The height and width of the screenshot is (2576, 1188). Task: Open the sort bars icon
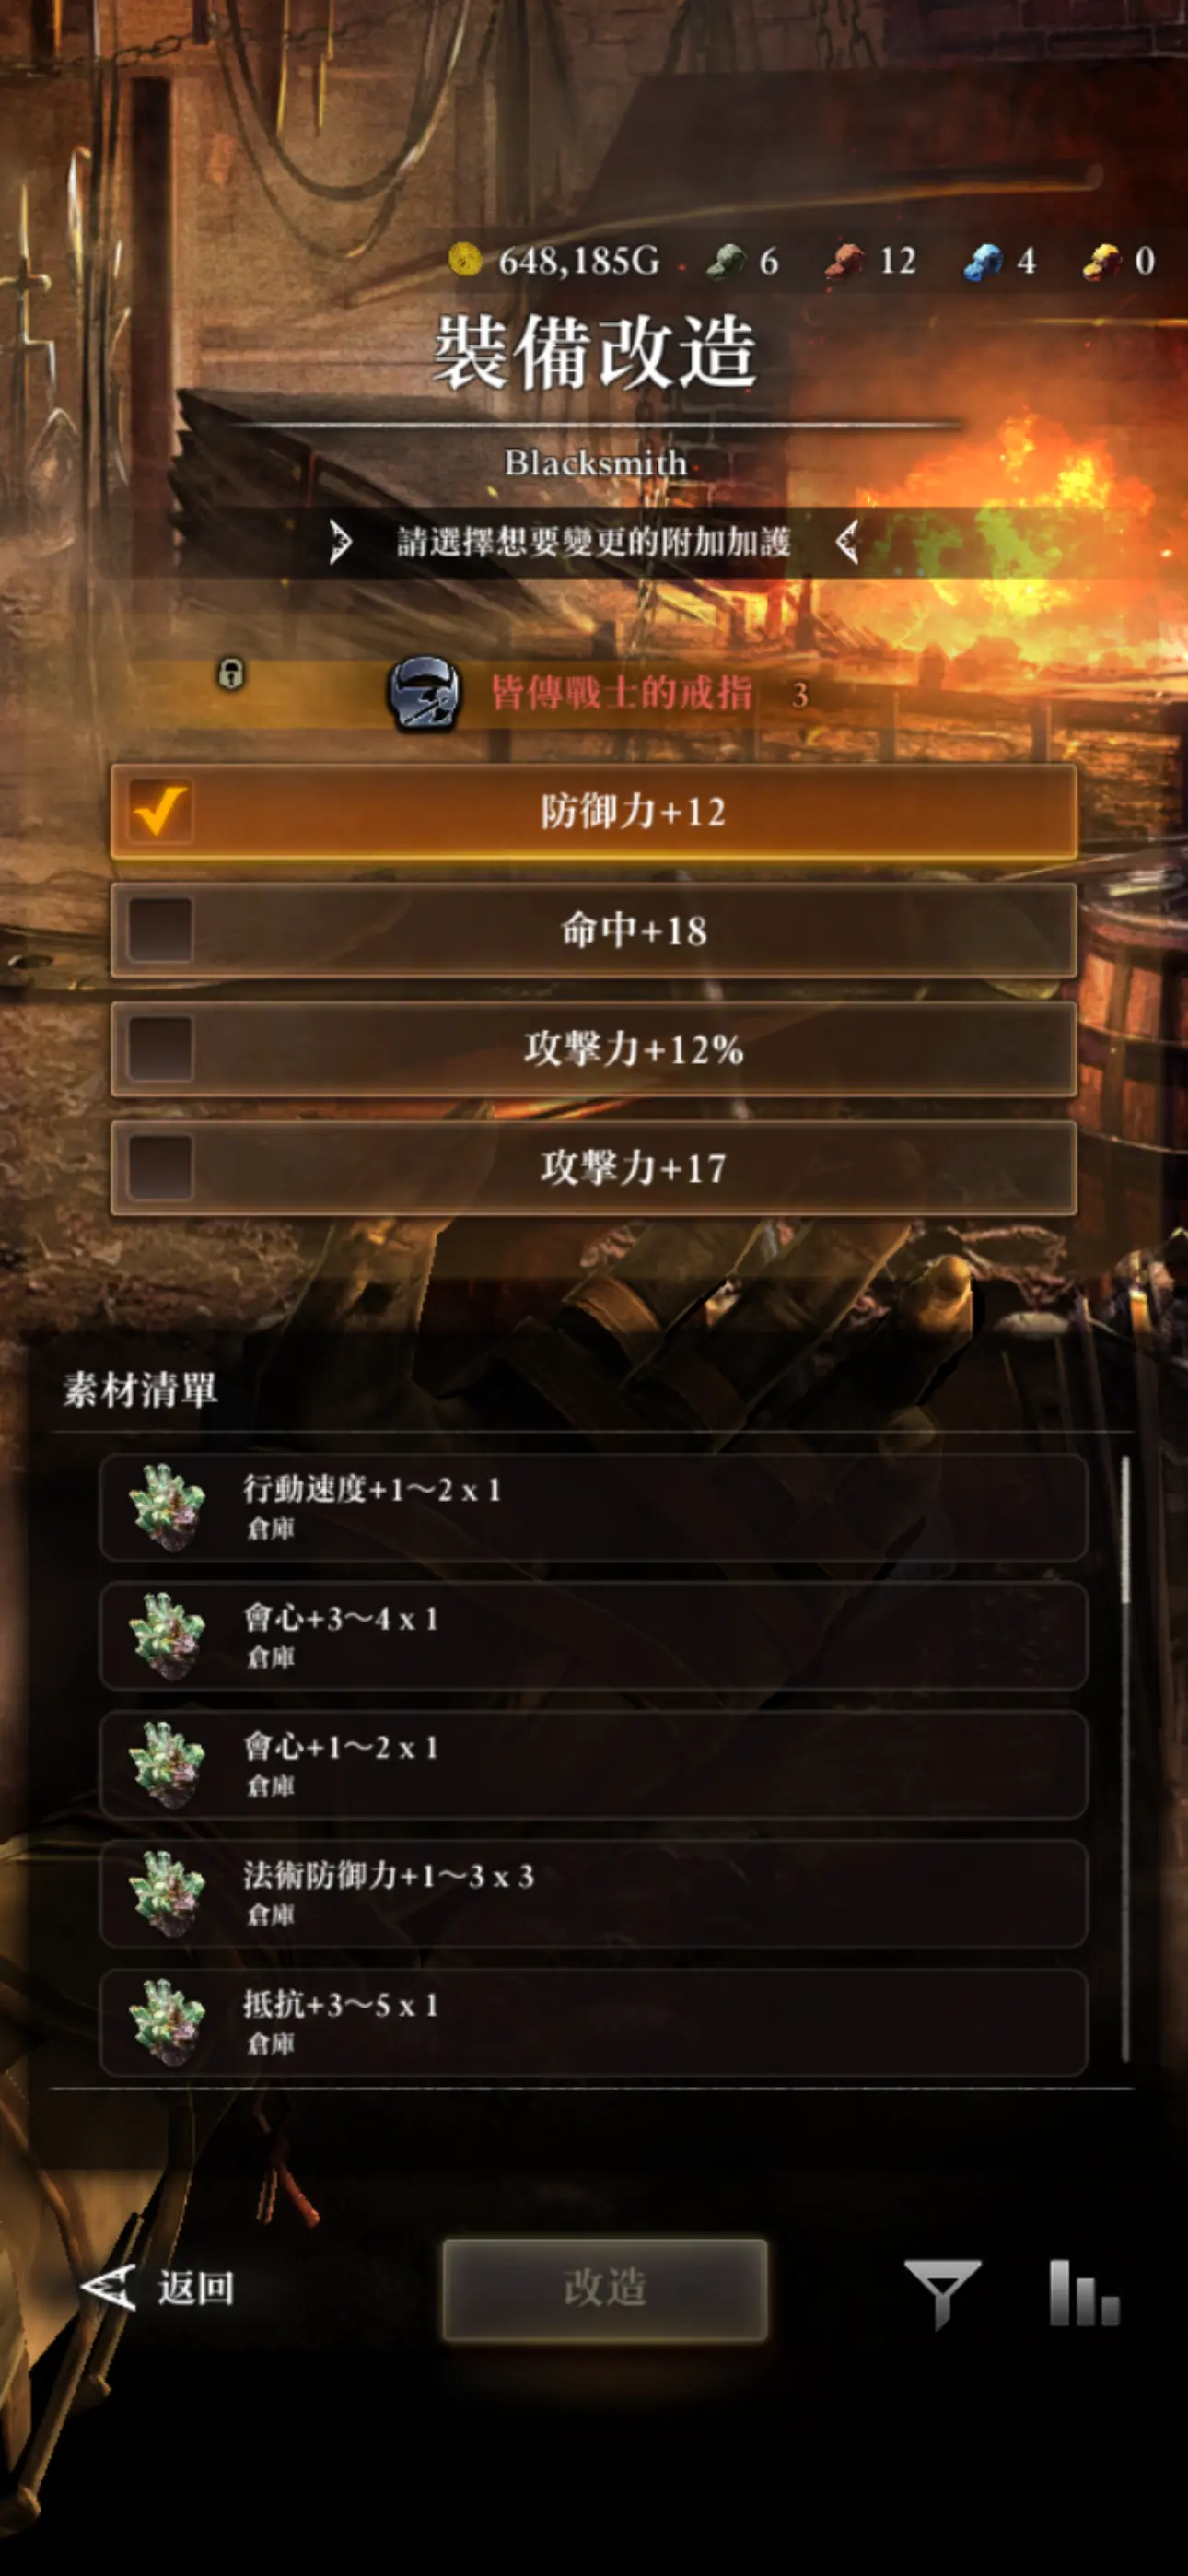click(x=1084, y=2292)
